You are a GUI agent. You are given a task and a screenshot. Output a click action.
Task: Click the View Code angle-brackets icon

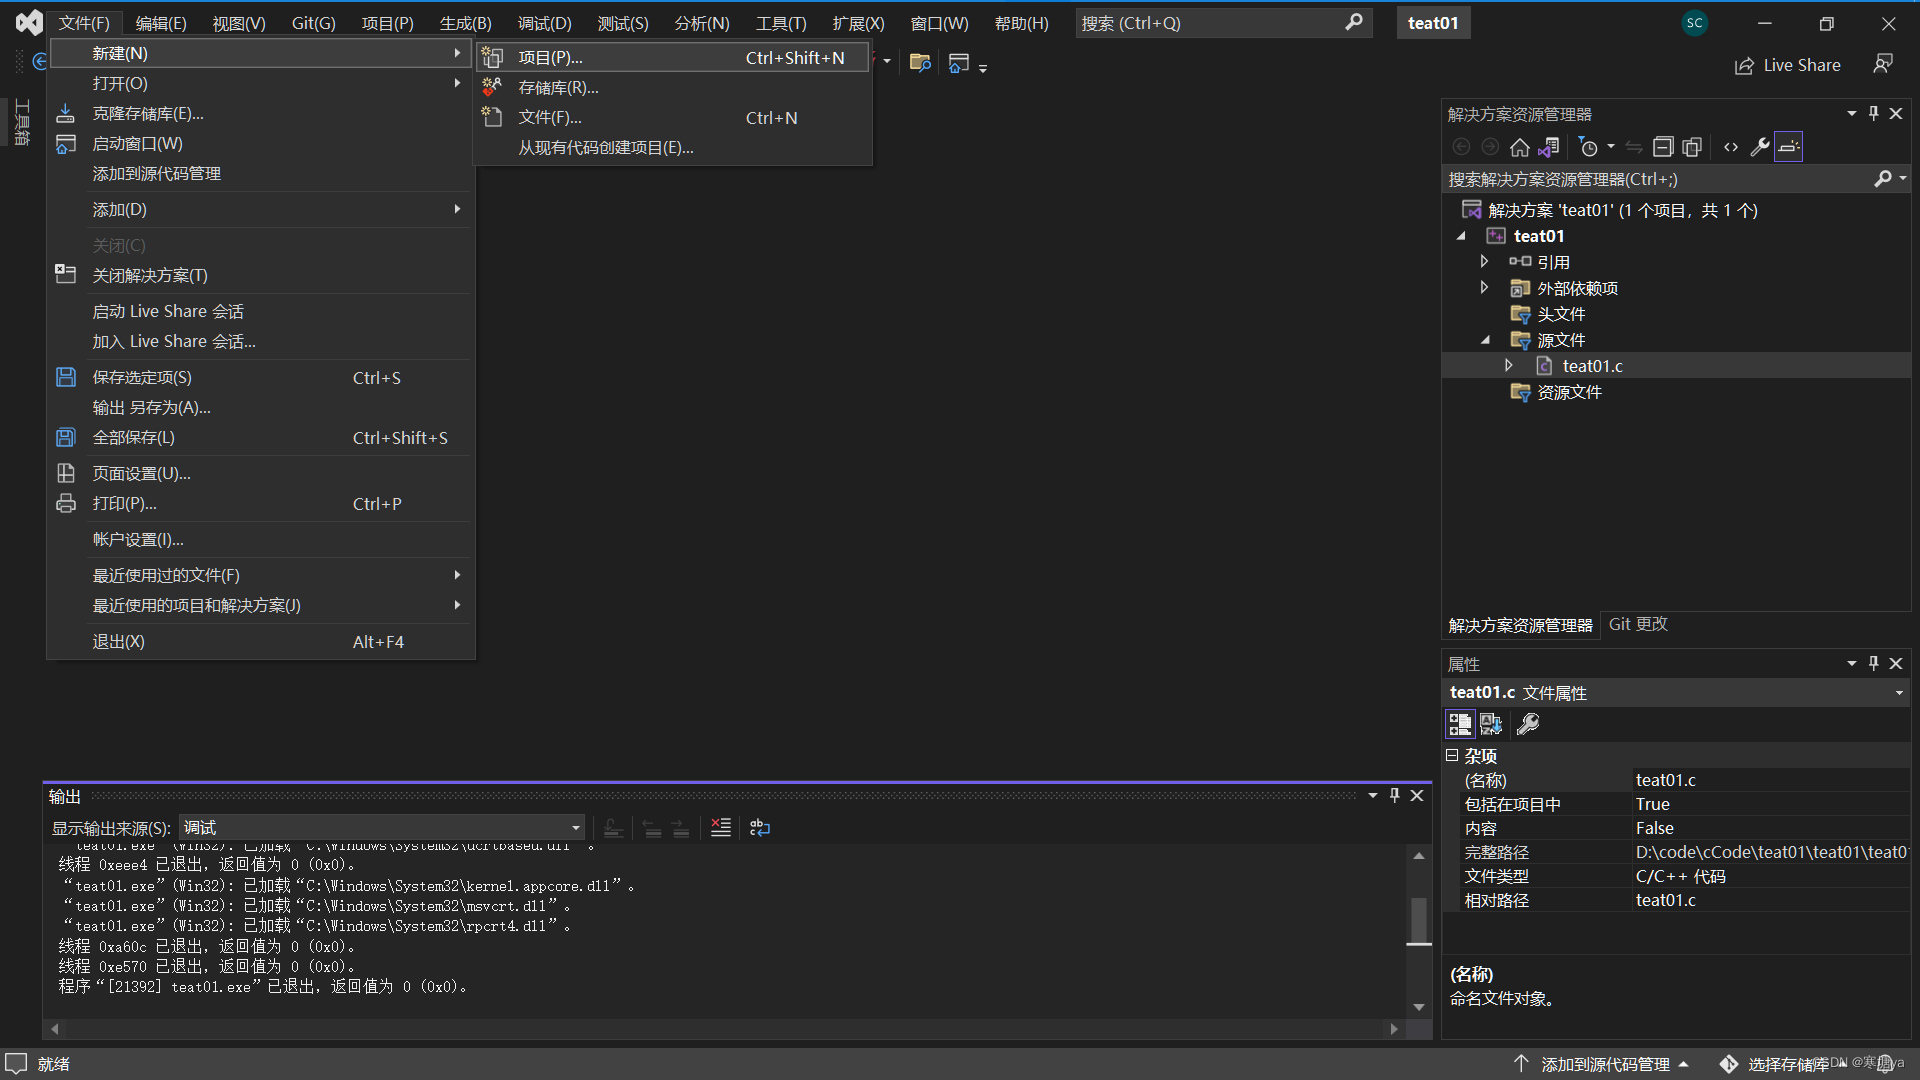[x=1731, y=147]
